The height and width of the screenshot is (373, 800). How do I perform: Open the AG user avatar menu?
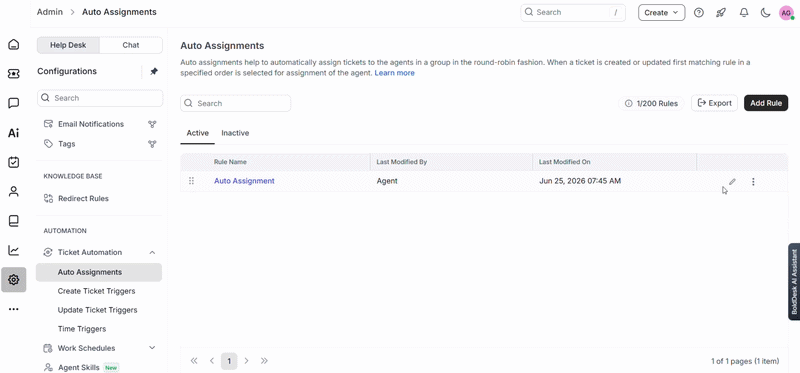(x=786, y=13)
